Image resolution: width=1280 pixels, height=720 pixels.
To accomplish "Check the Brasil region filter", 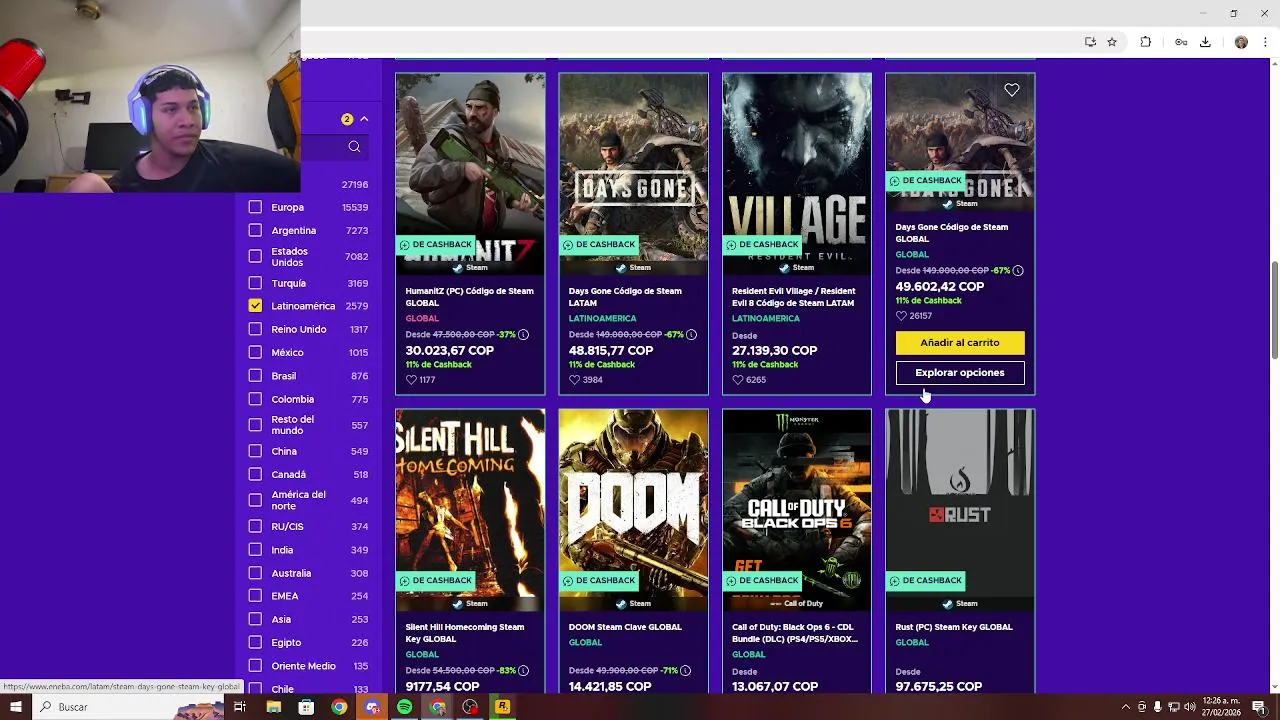I will pos(255,376).
